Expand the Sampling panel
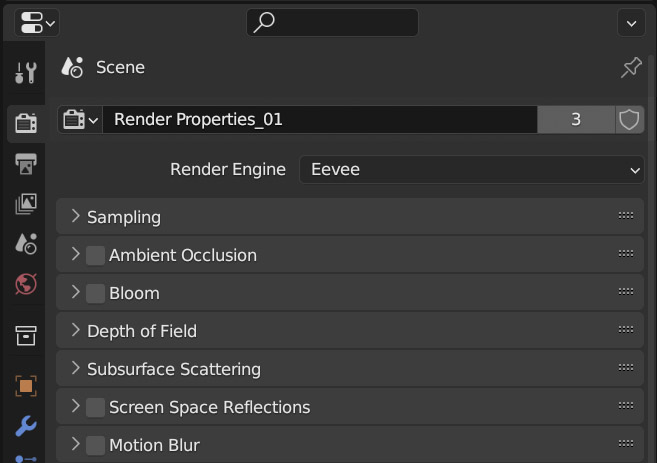Viewport: 657px width, 463px height. [x=75, y=217]
